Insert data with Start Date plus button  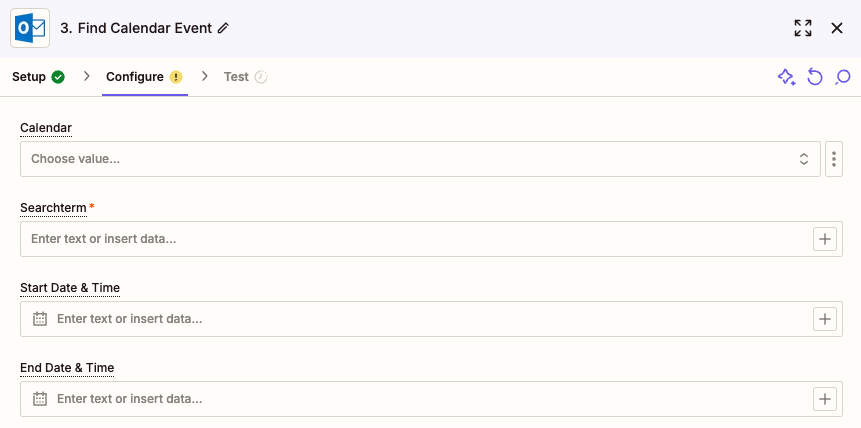(825, 319)
